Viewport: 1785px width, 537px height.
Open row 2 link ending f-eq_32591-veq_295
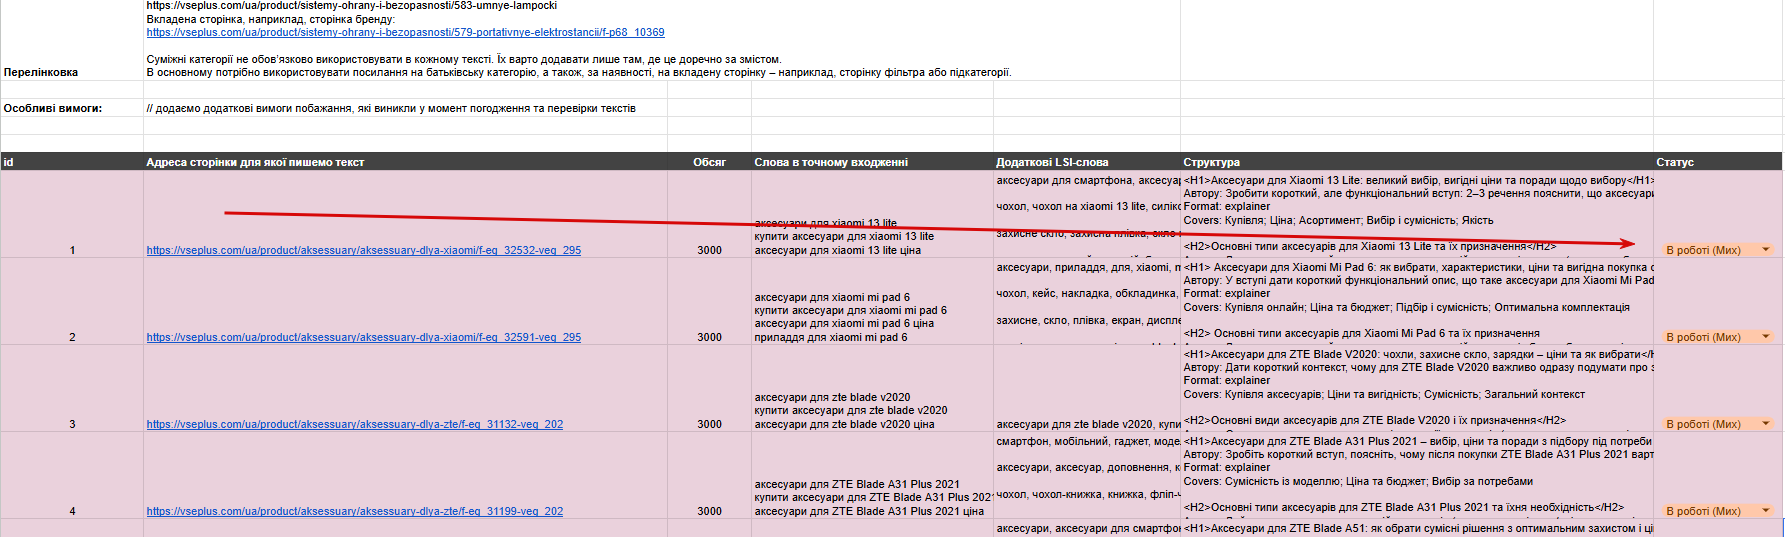(363, 337)
